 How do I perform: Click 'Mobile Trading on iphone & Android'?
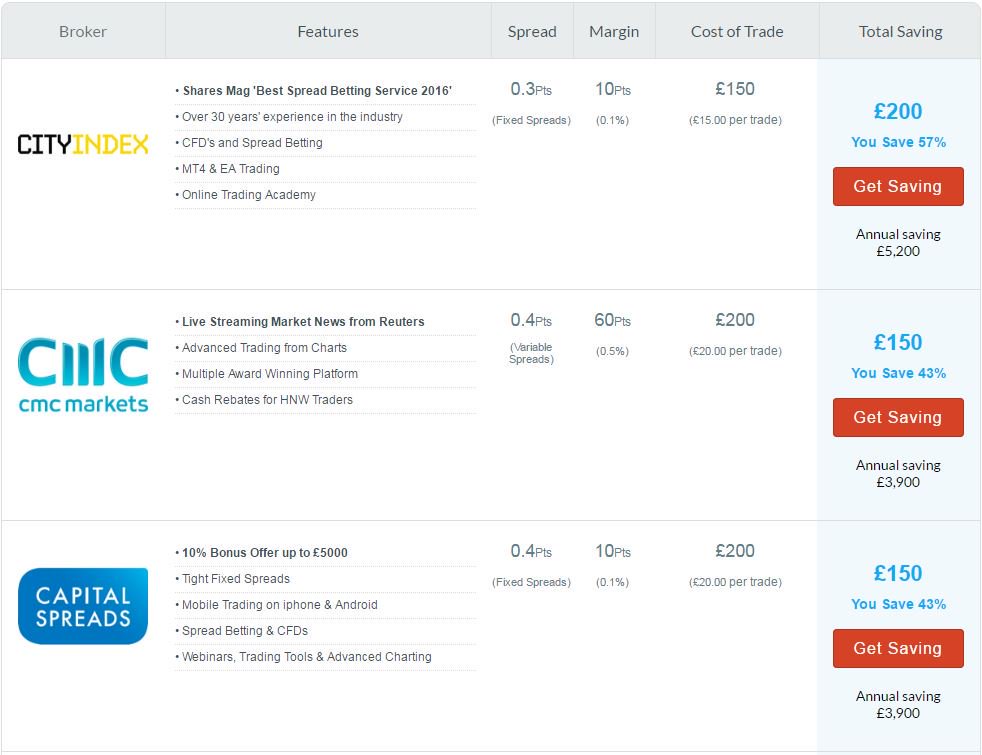(280, 605)
